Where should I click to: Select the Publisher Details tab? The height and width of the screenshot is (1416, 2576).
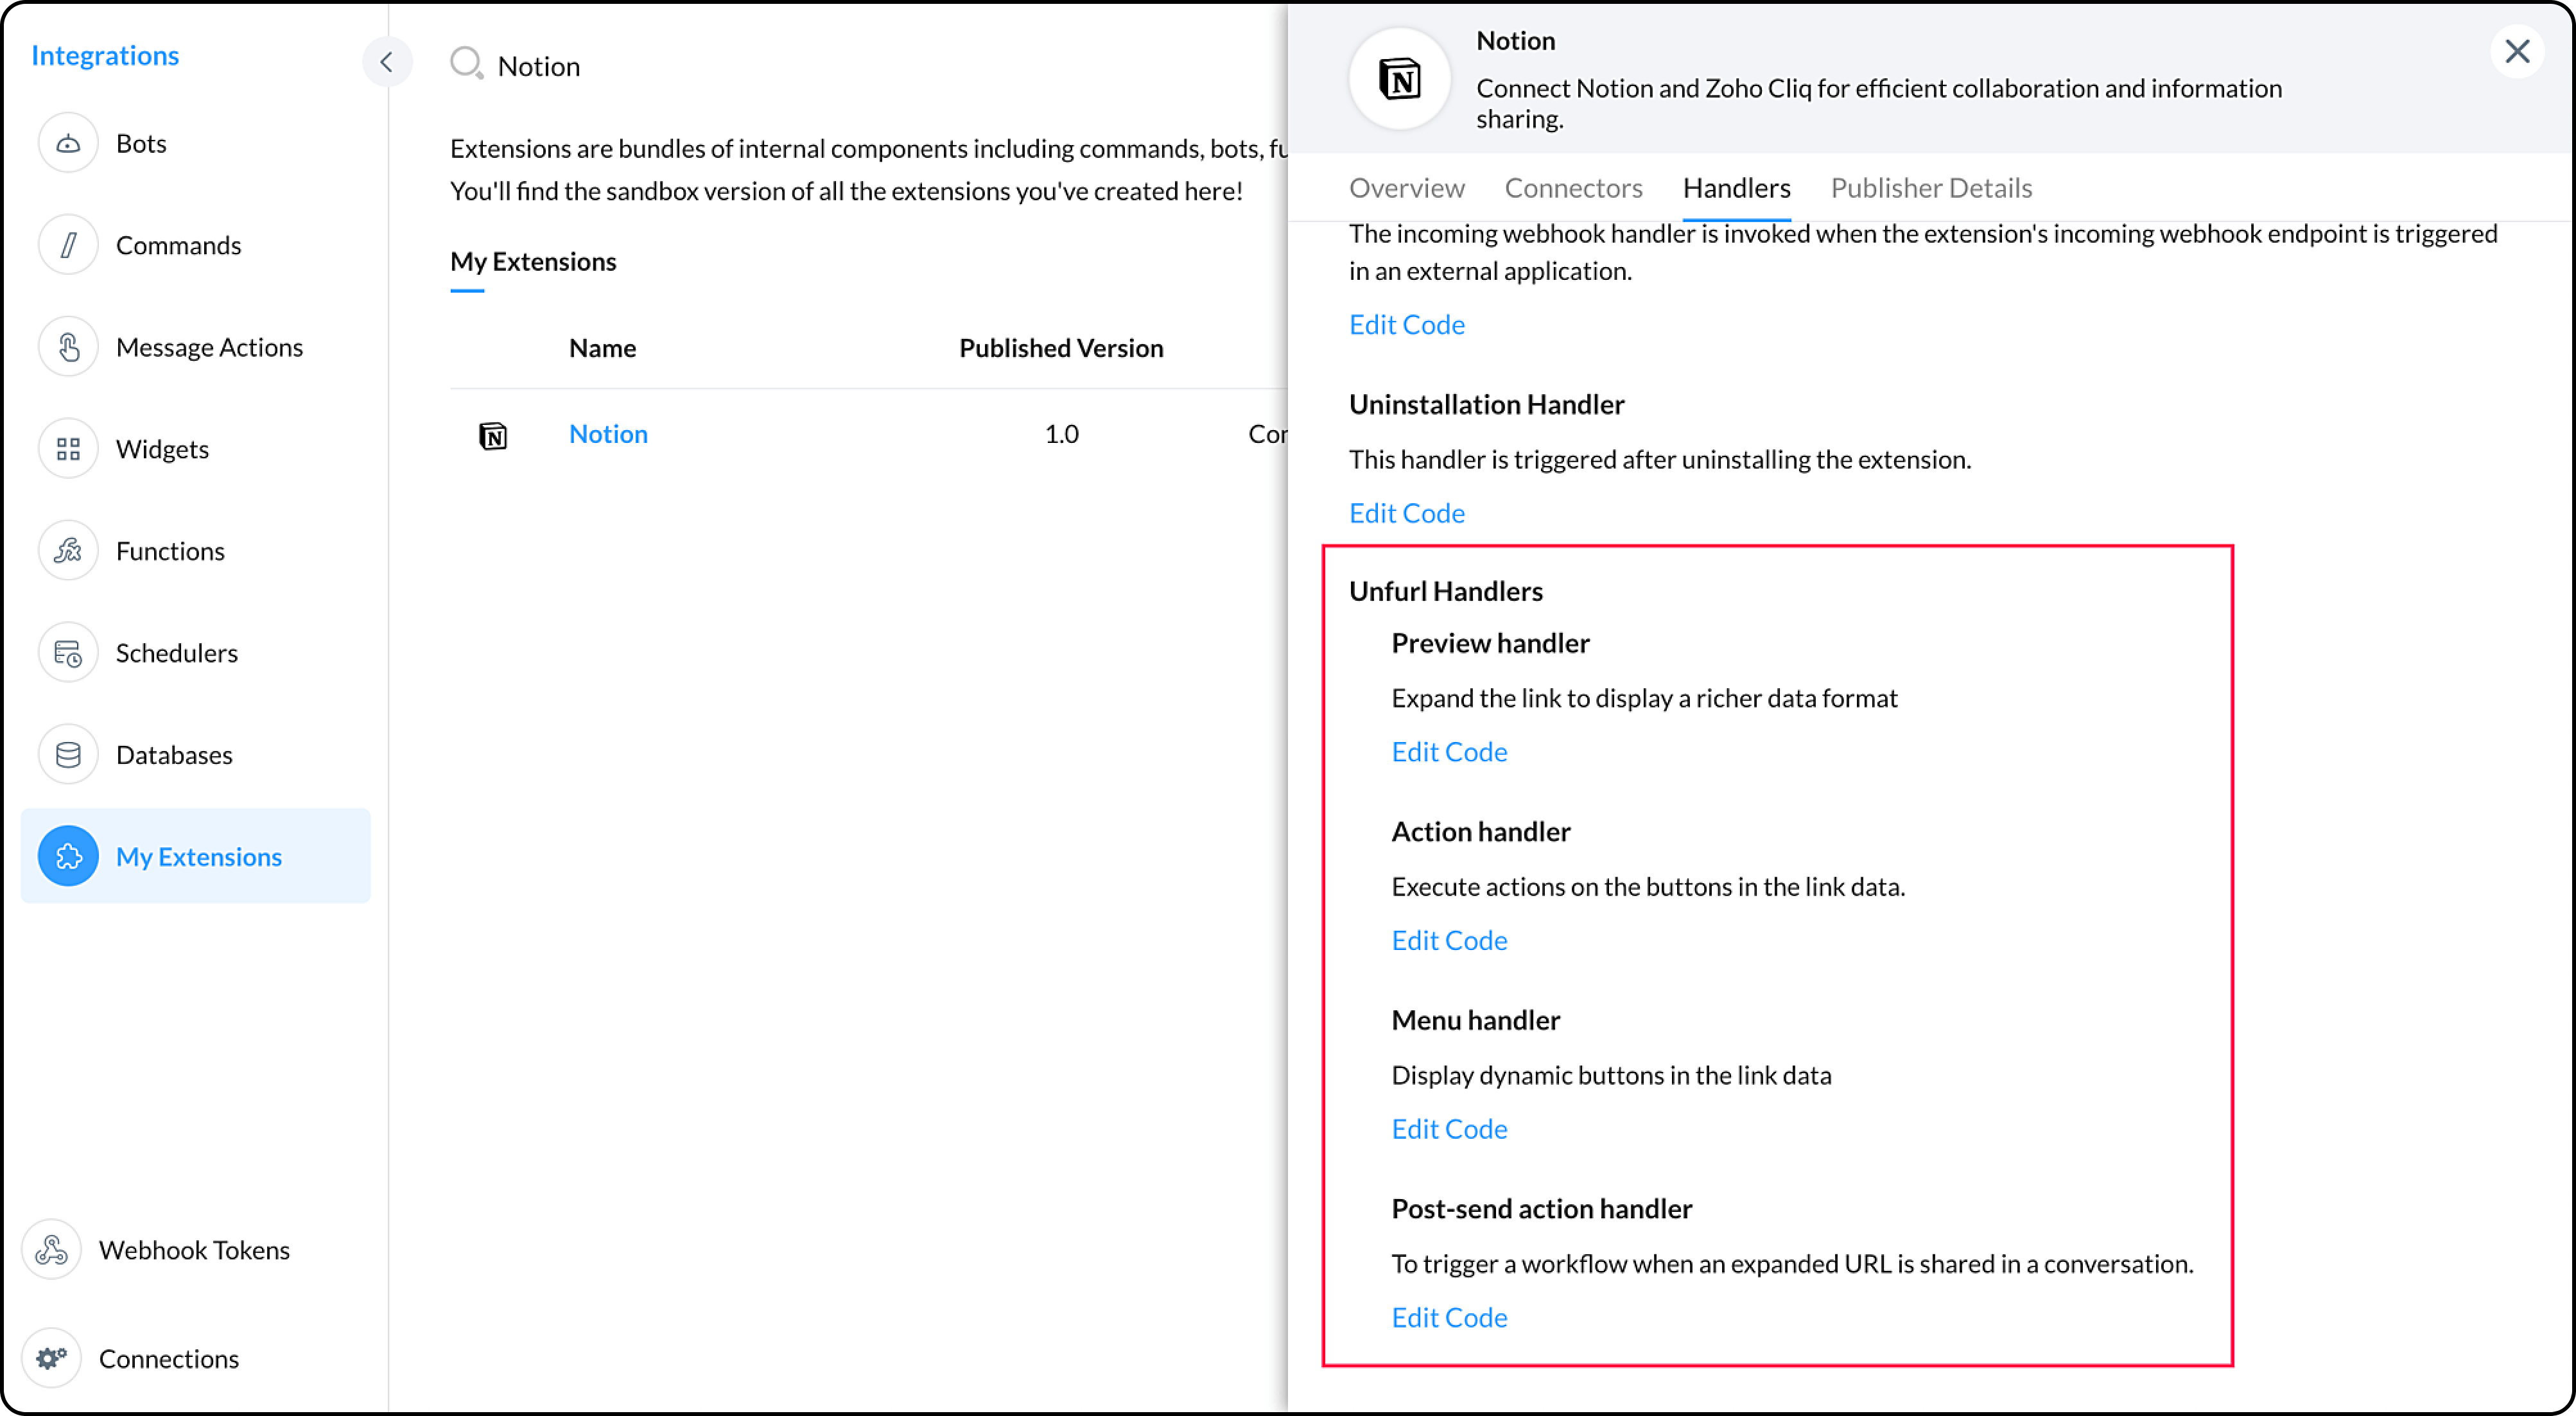[1931, 188]
